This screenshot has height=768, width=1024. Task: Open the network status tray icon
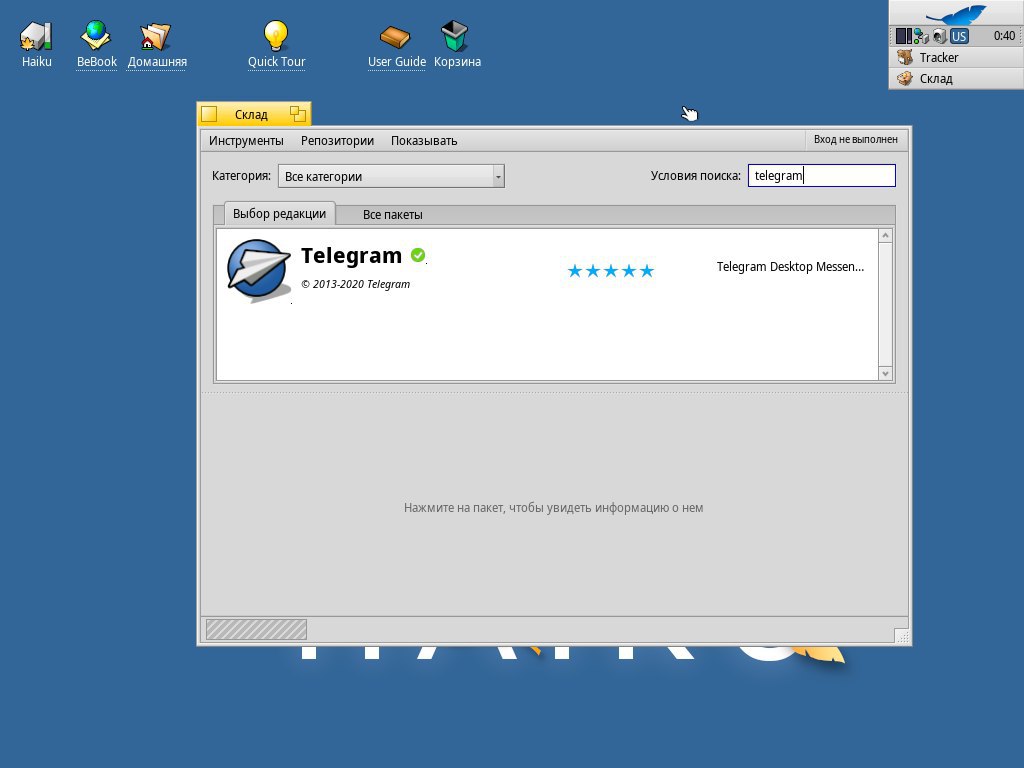921,36
